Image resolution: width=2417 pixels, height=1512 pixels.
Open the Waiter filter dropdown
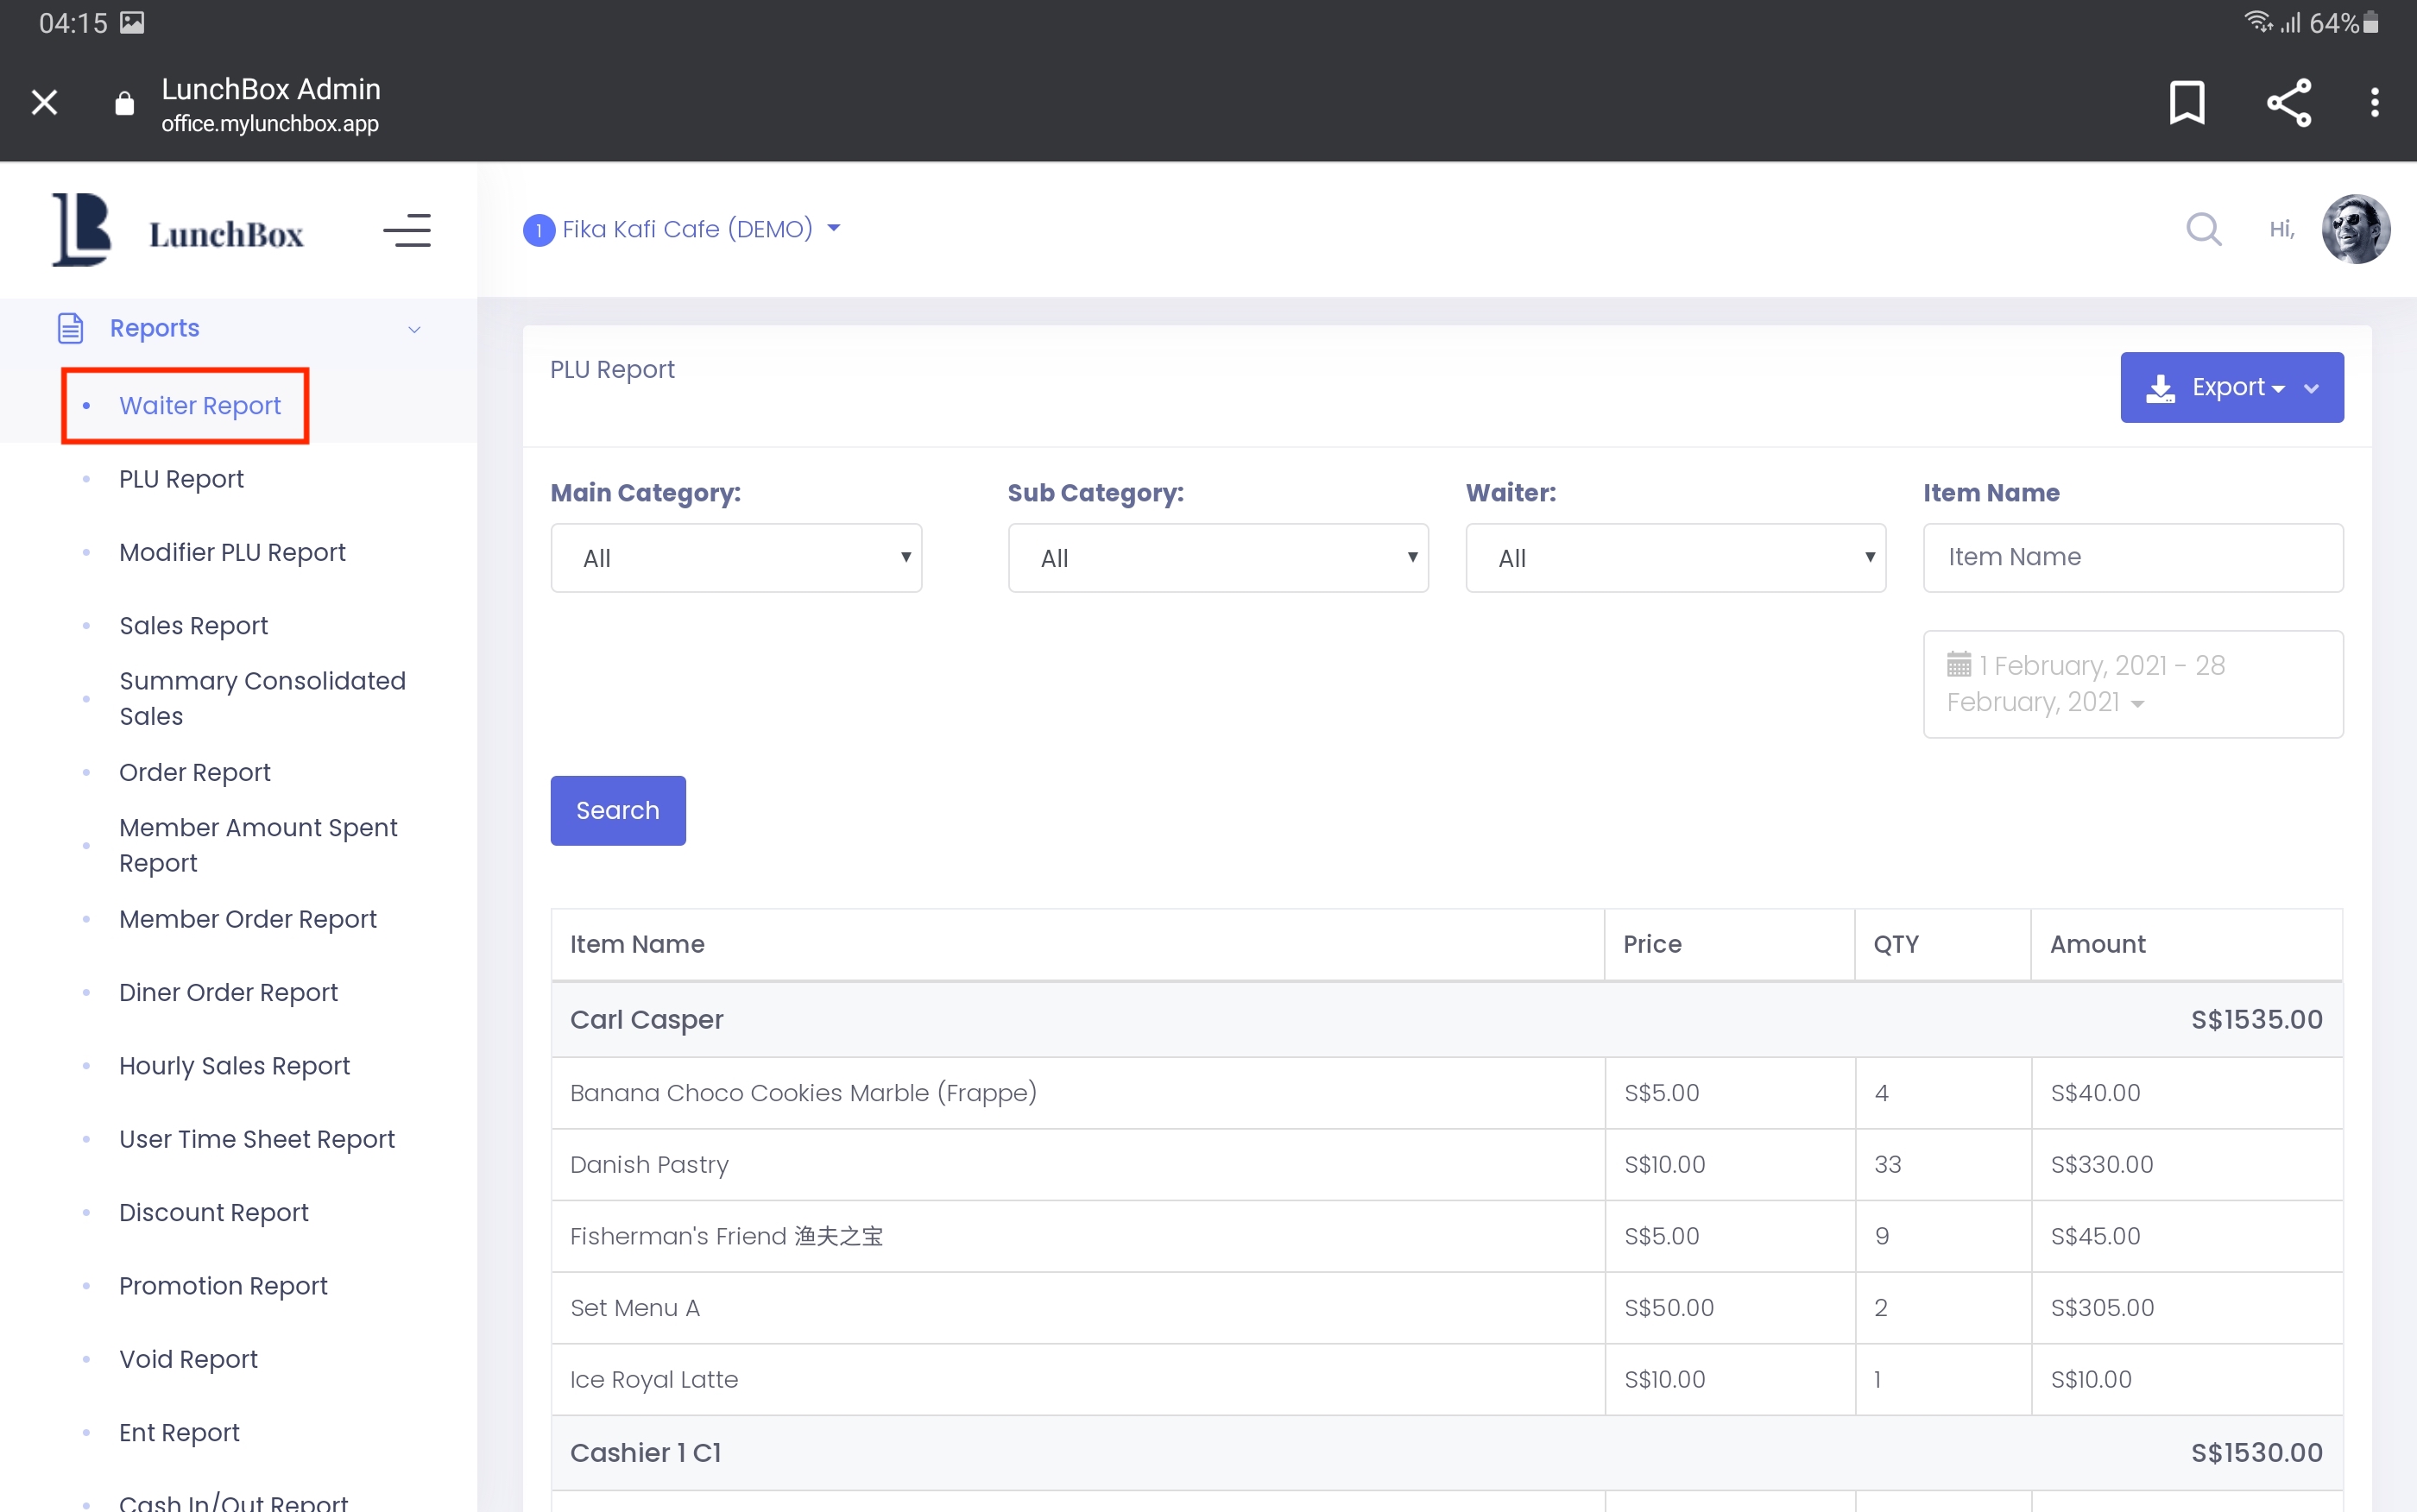(x=1675, y=558)
